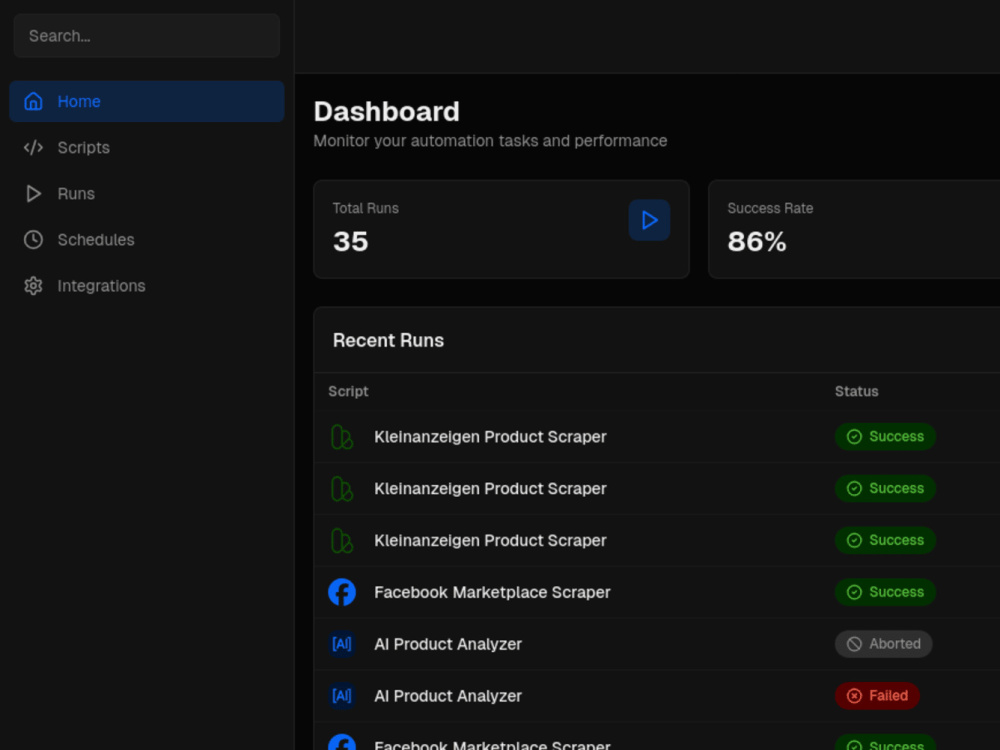Click the Success Rate label

(770, 209)
